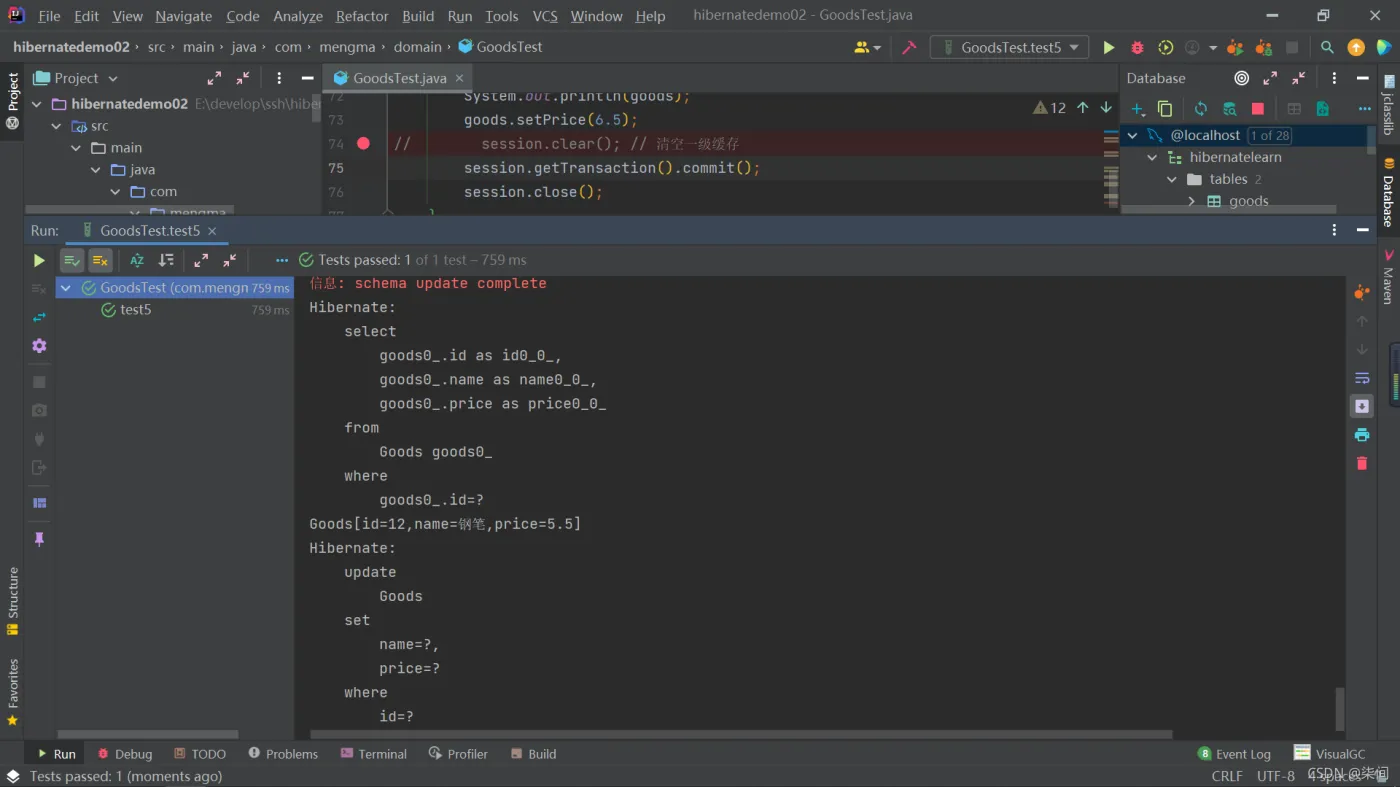This screenshot has height=787, width=1400.
Task: Open Run panel settings gear
Action: (39, 345)
